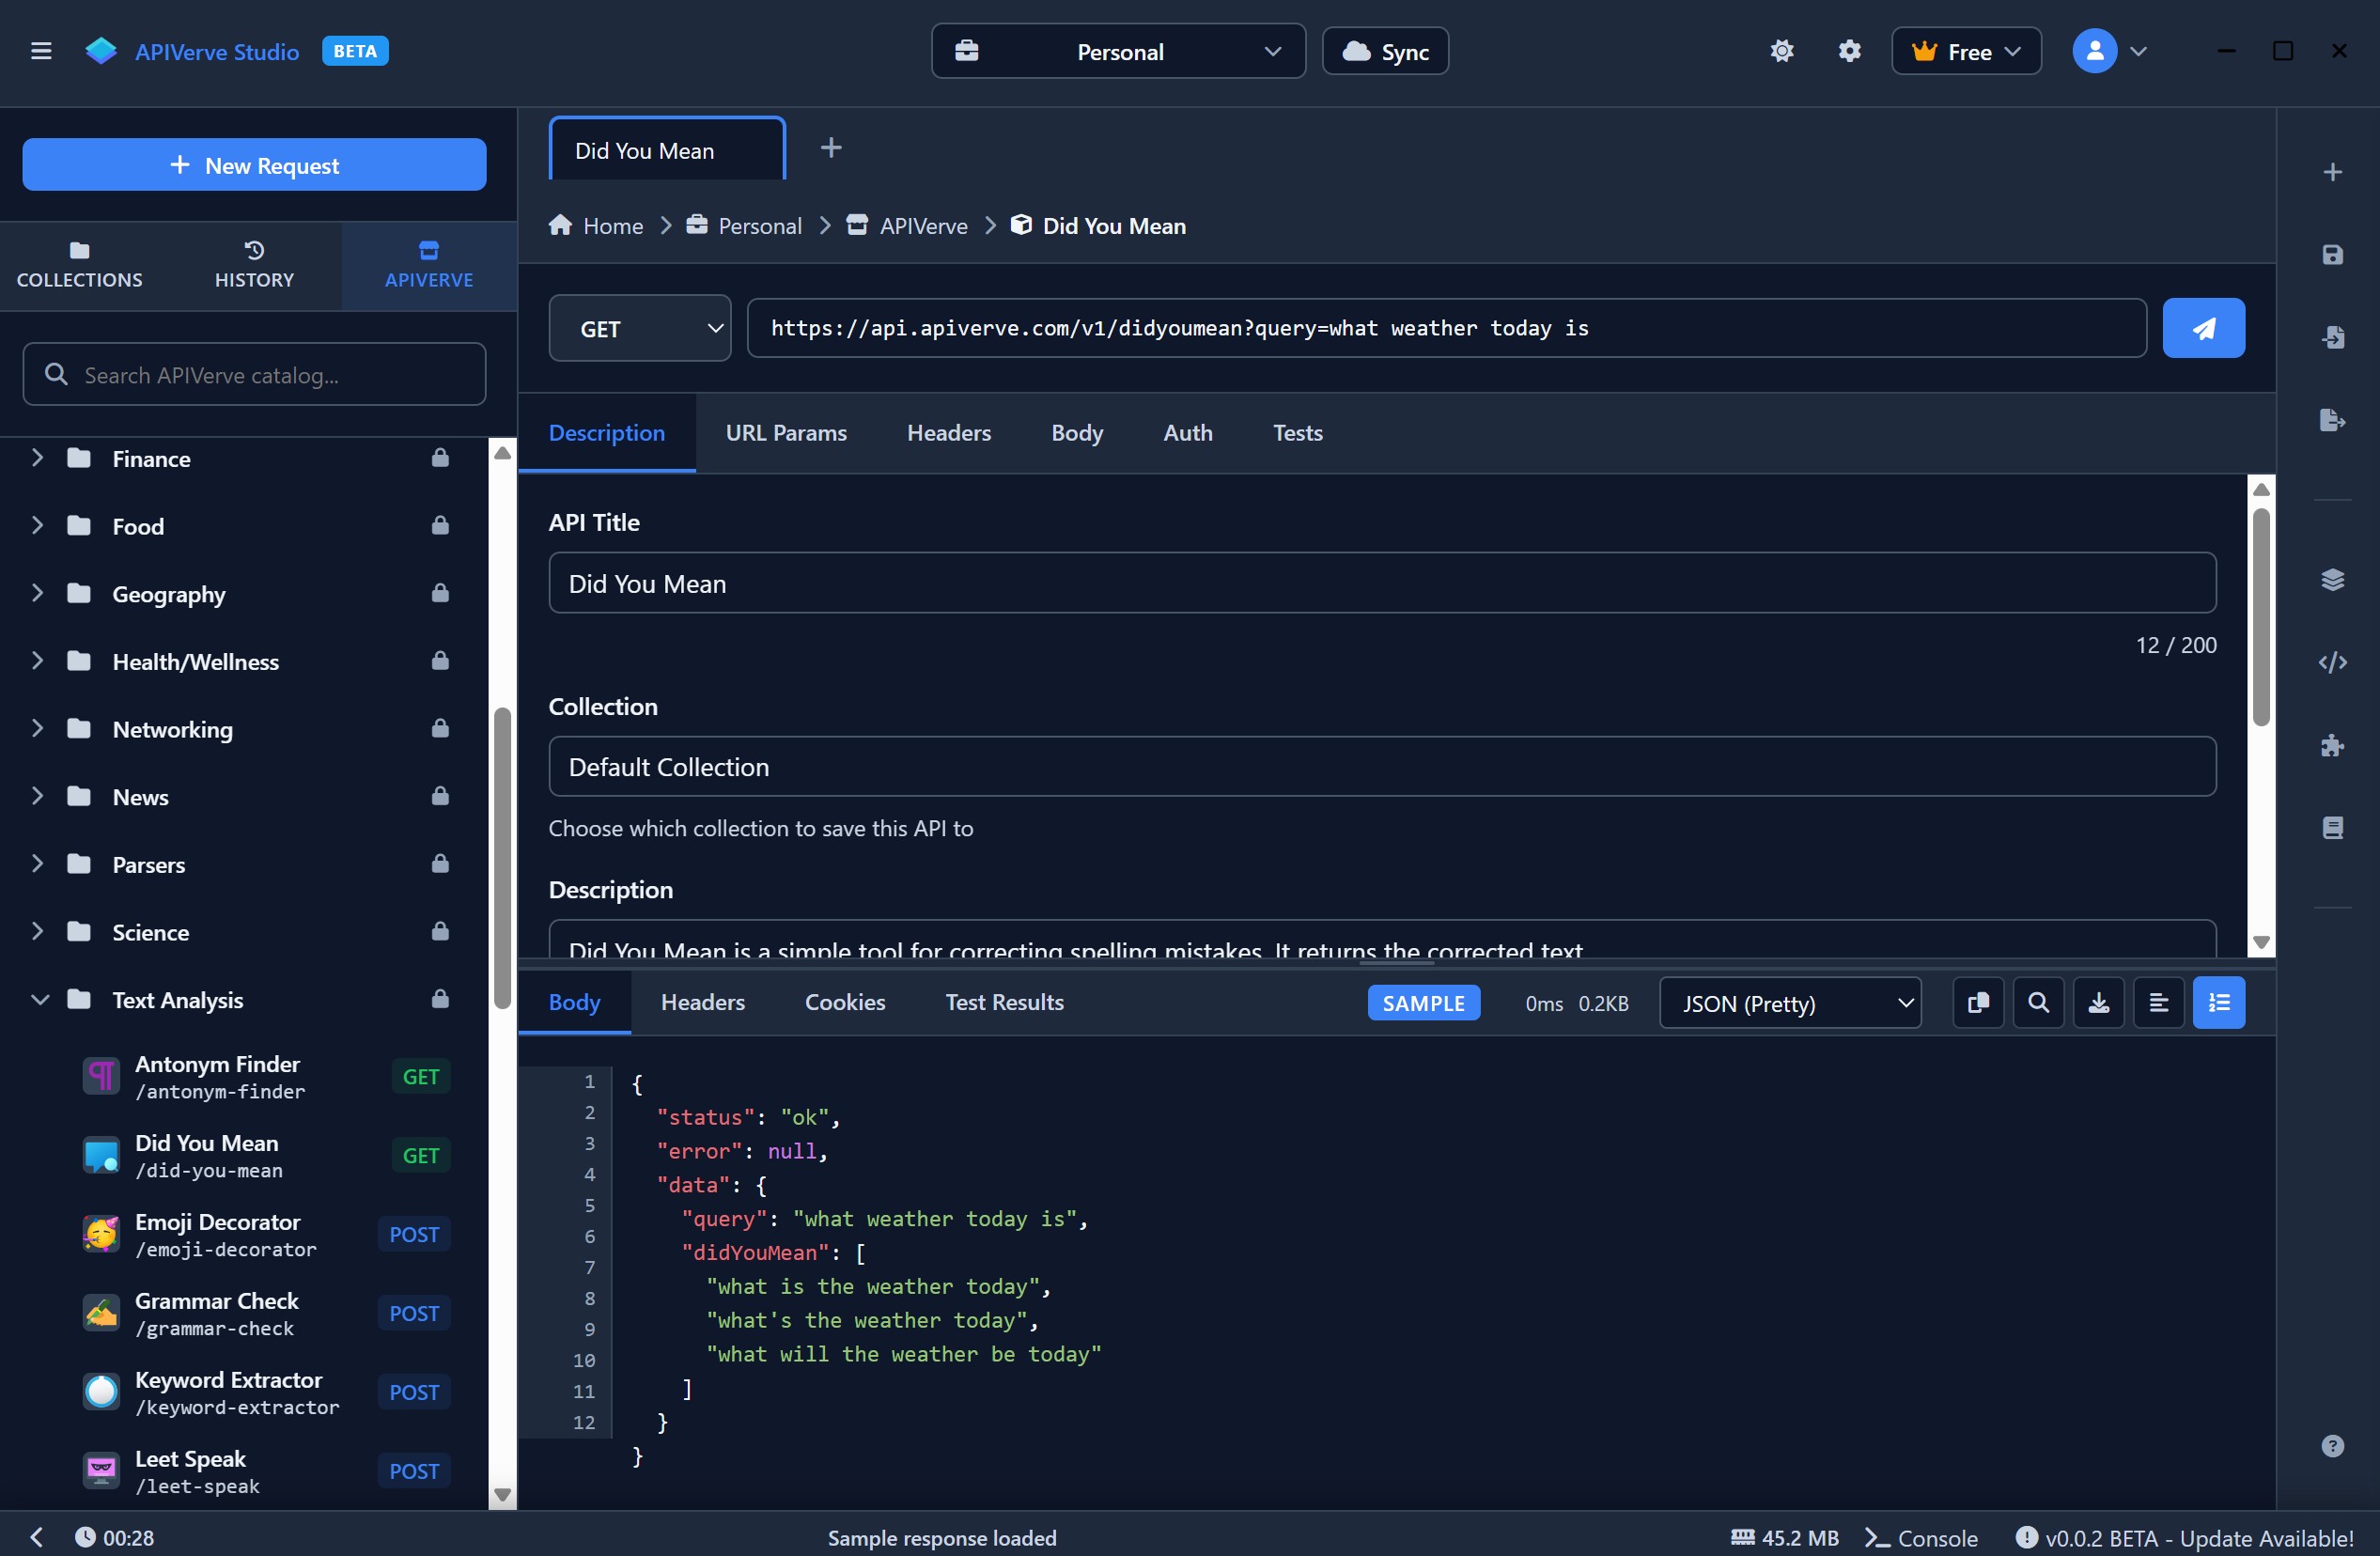Open the GET method dropdown

(x=639, y=328)
